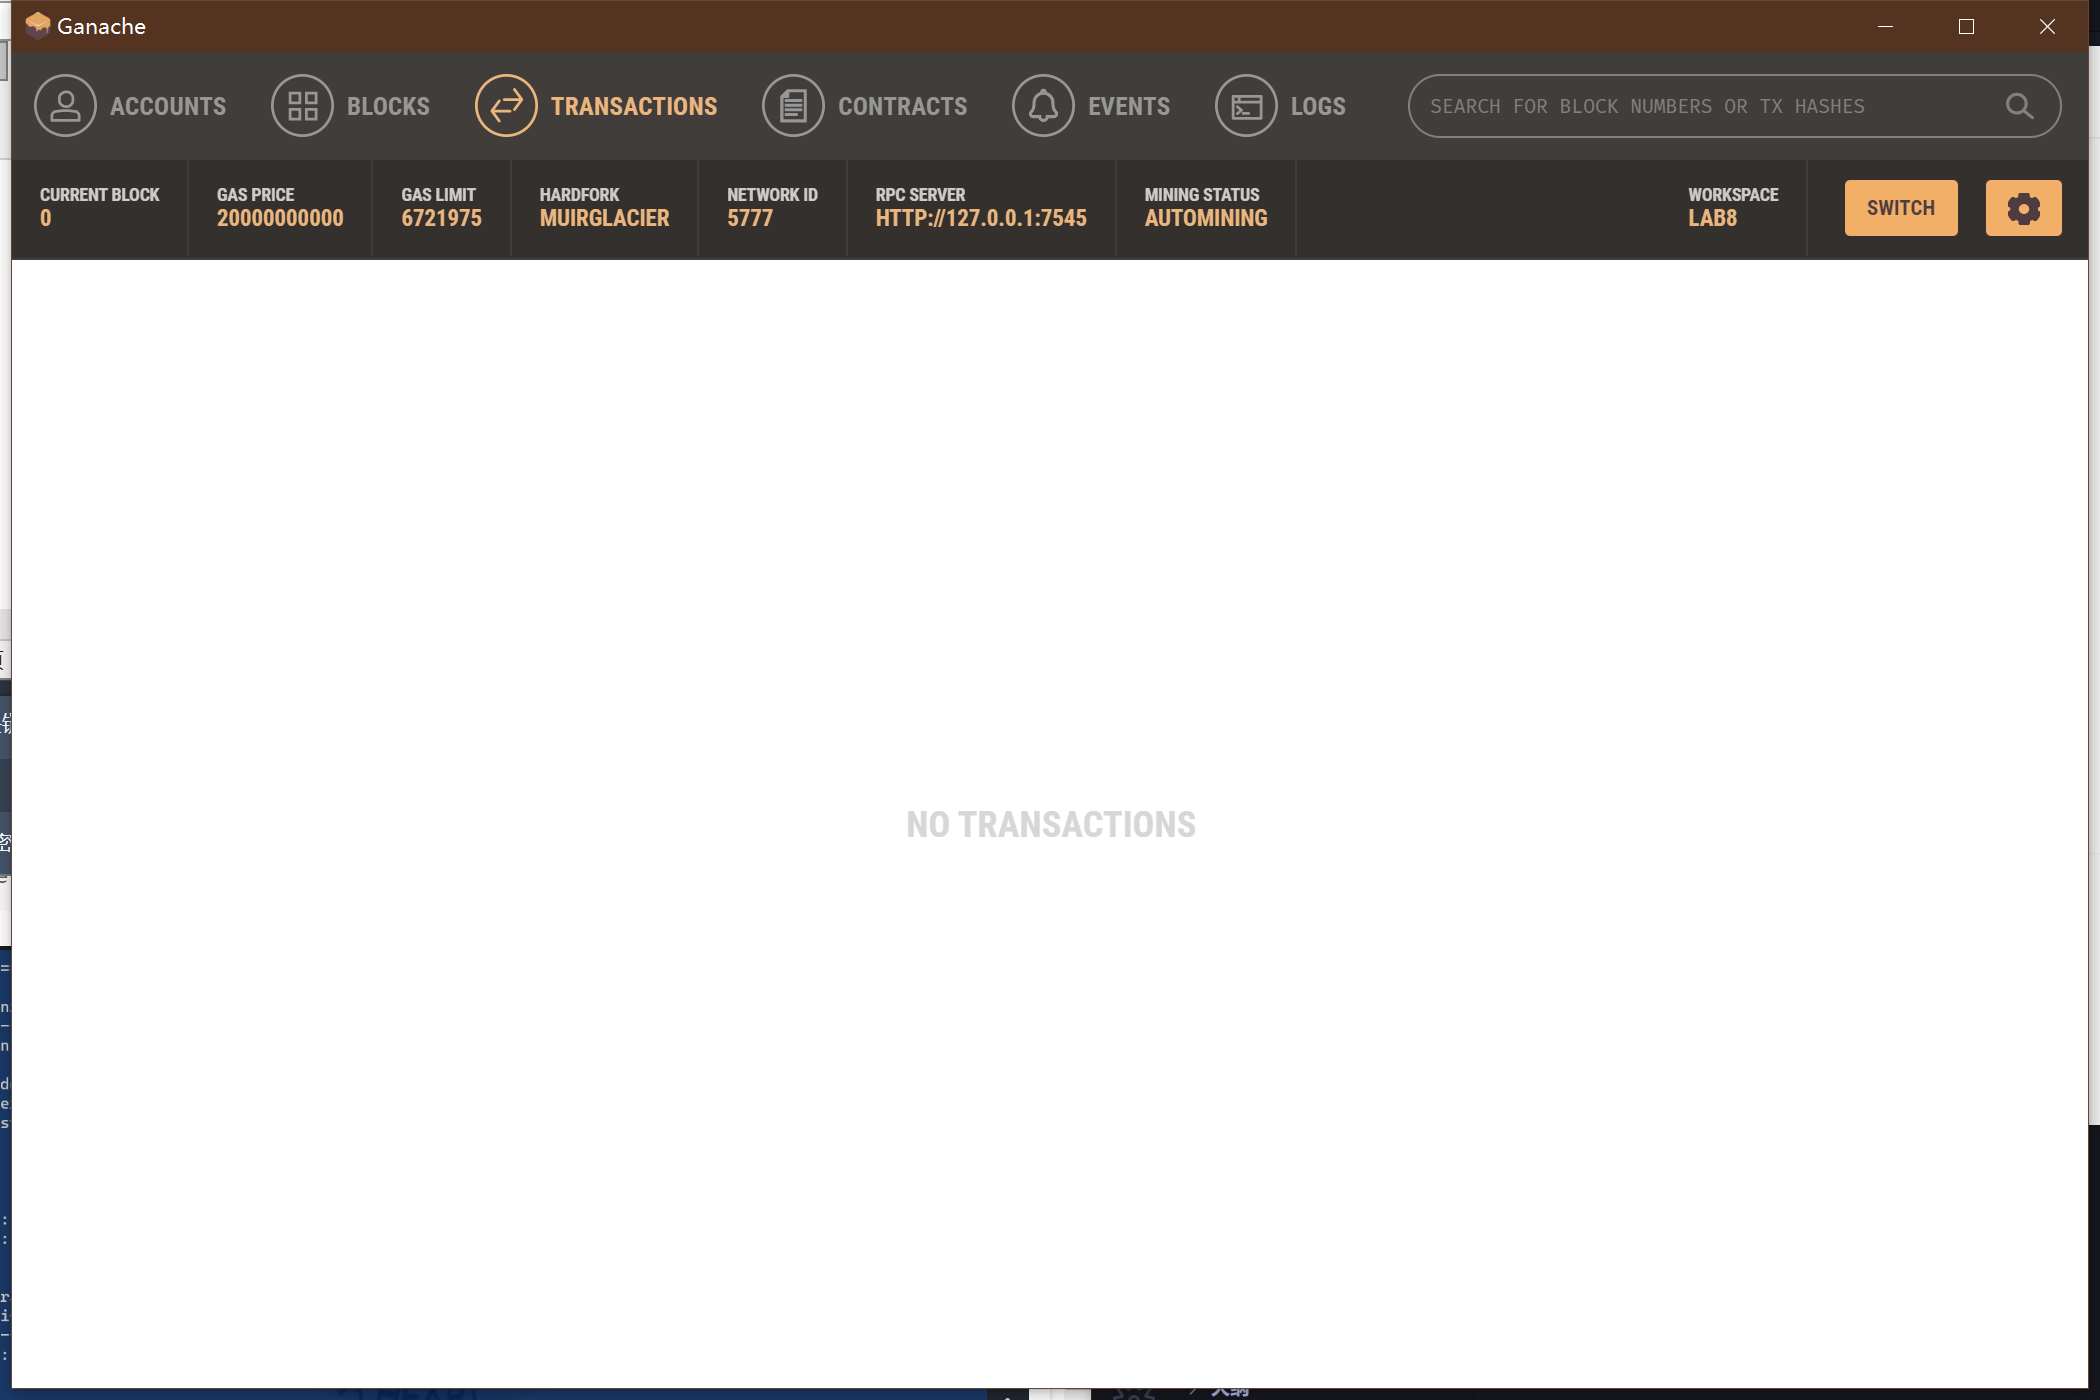
Task: Close the Ganache window
Action: 2047,26
